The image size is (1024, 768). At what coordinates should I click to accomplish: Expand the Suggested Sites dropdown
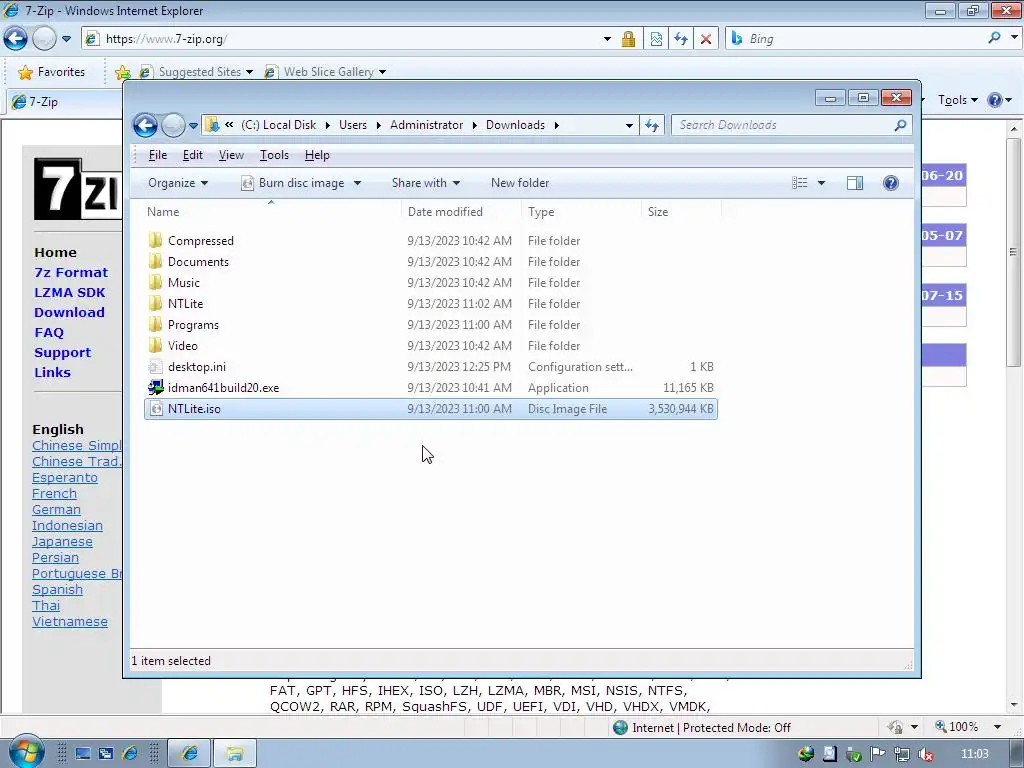[249, 72]
